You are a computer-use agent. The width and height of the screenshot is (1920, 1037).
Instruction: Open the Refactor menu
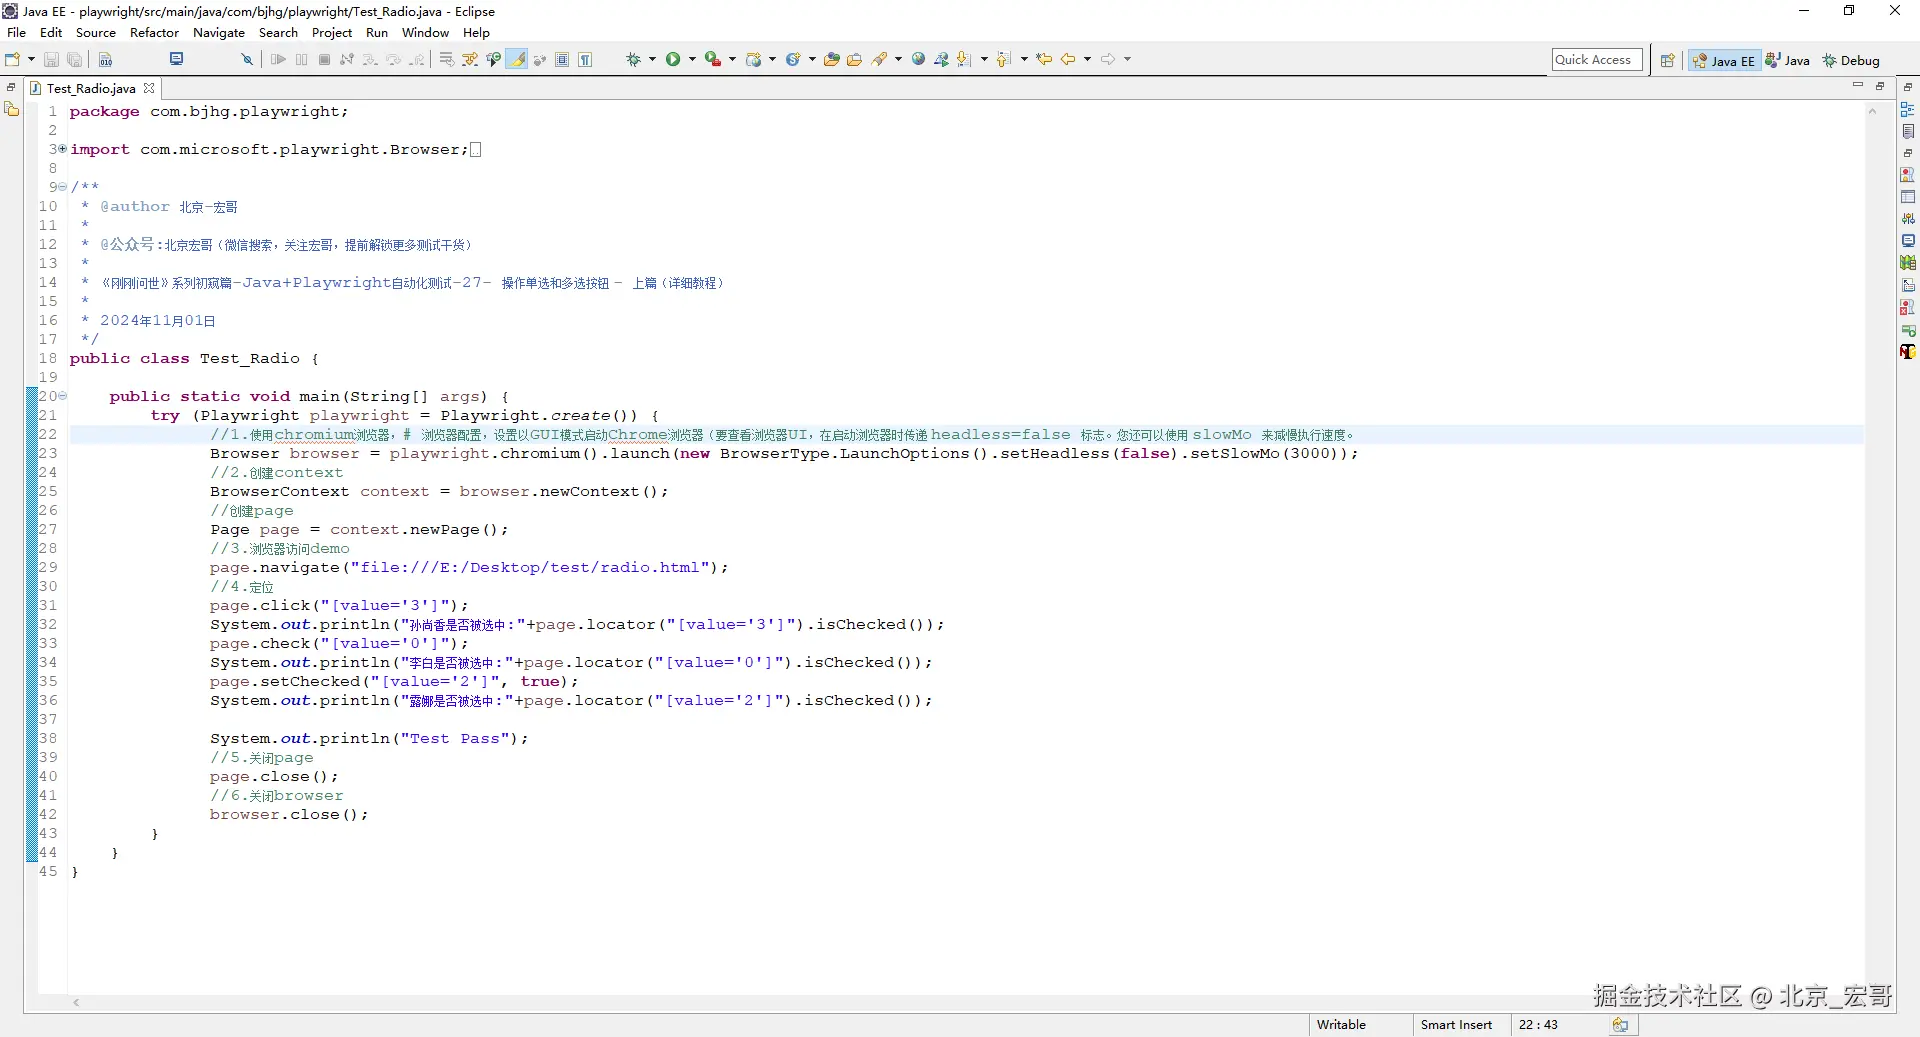pos(154,33)
